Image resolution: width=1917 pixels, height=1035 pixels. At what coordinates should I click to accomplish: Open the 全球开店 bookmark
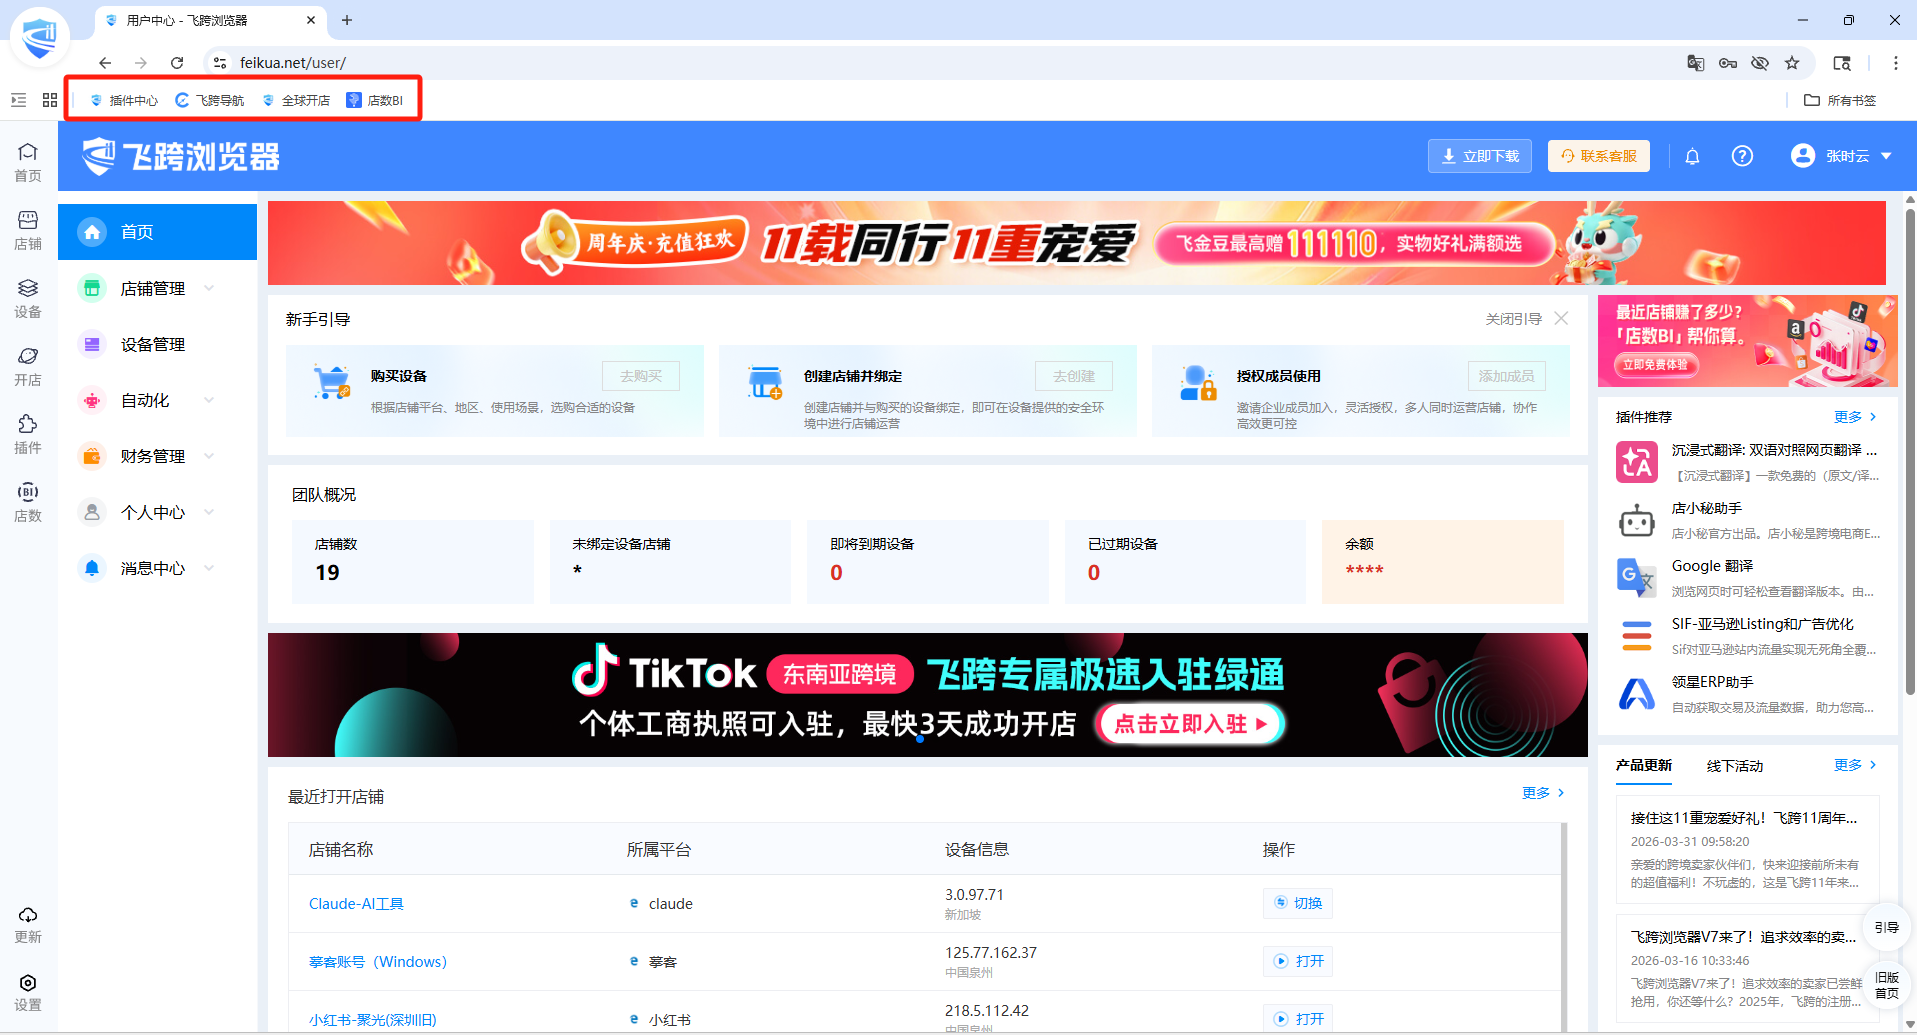tap(296, 100)
